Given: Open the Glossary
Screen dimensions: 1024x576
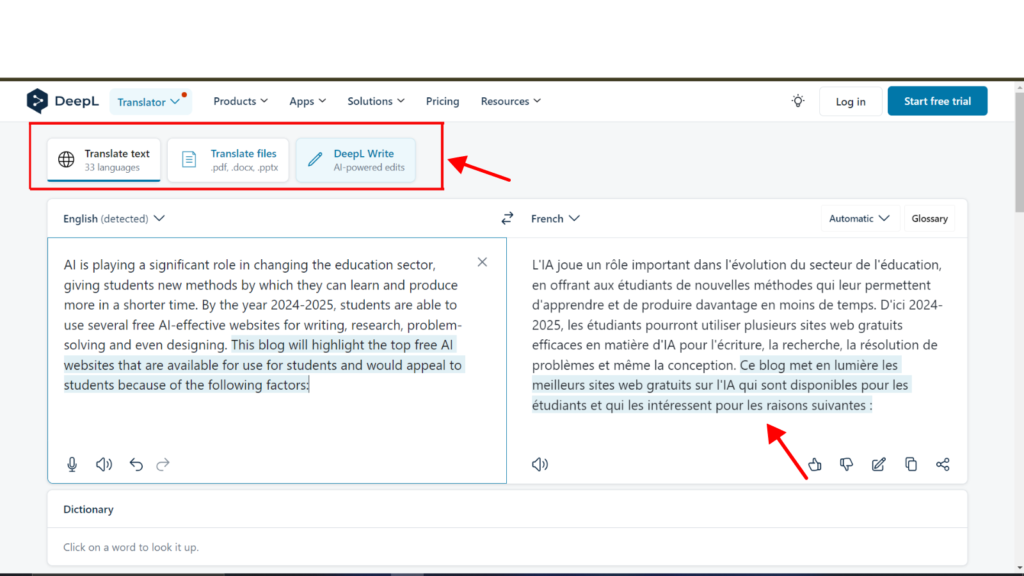Looking at the screenshot, I should tap(929, 219).
